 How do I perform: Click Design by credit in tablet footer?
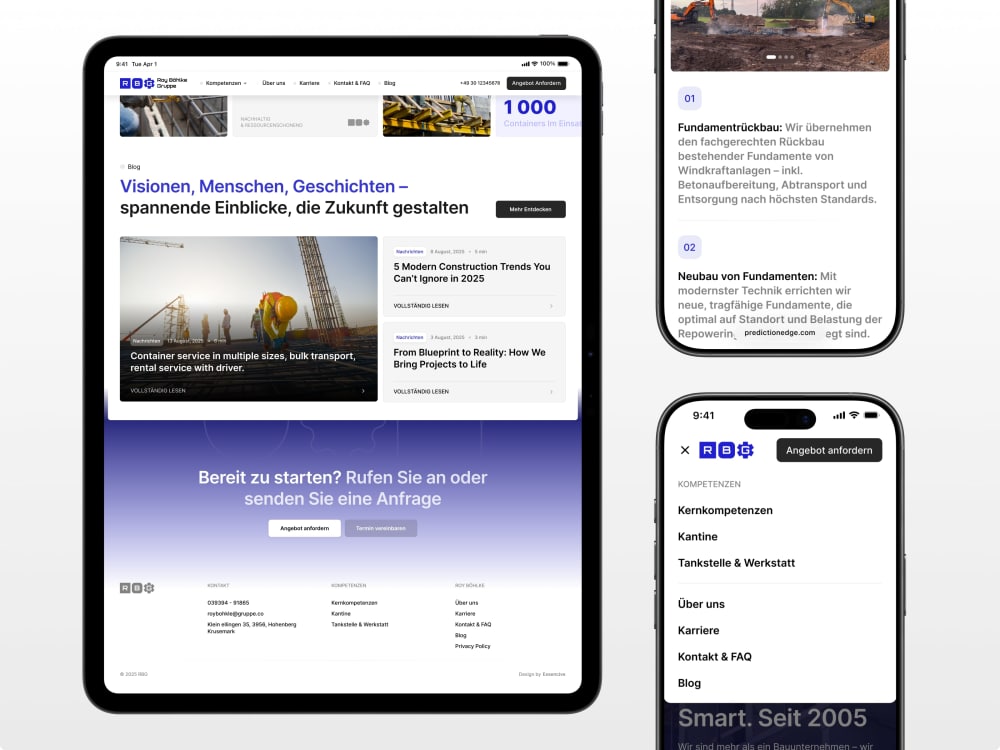coord(541,674)
